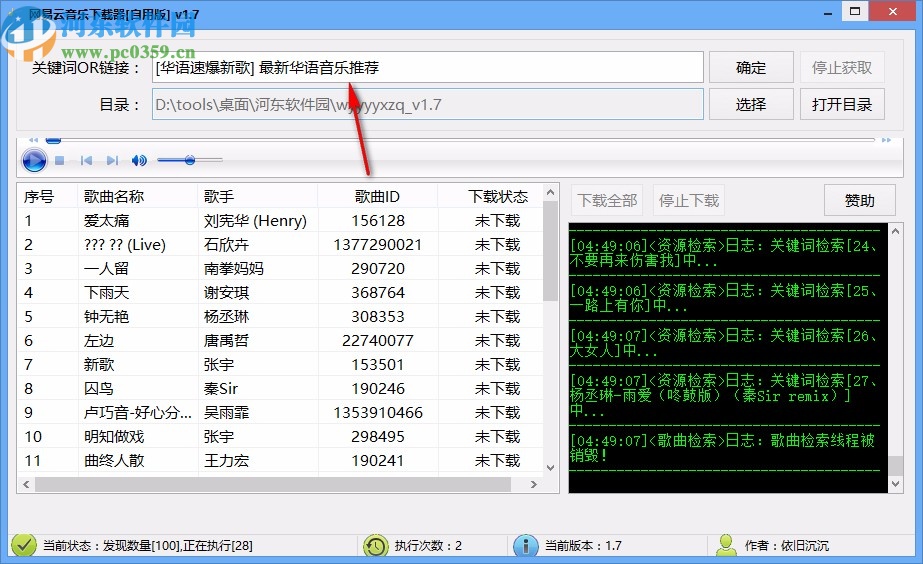Click song ID 1377290021
923x564 pixels.
(378, 244)
